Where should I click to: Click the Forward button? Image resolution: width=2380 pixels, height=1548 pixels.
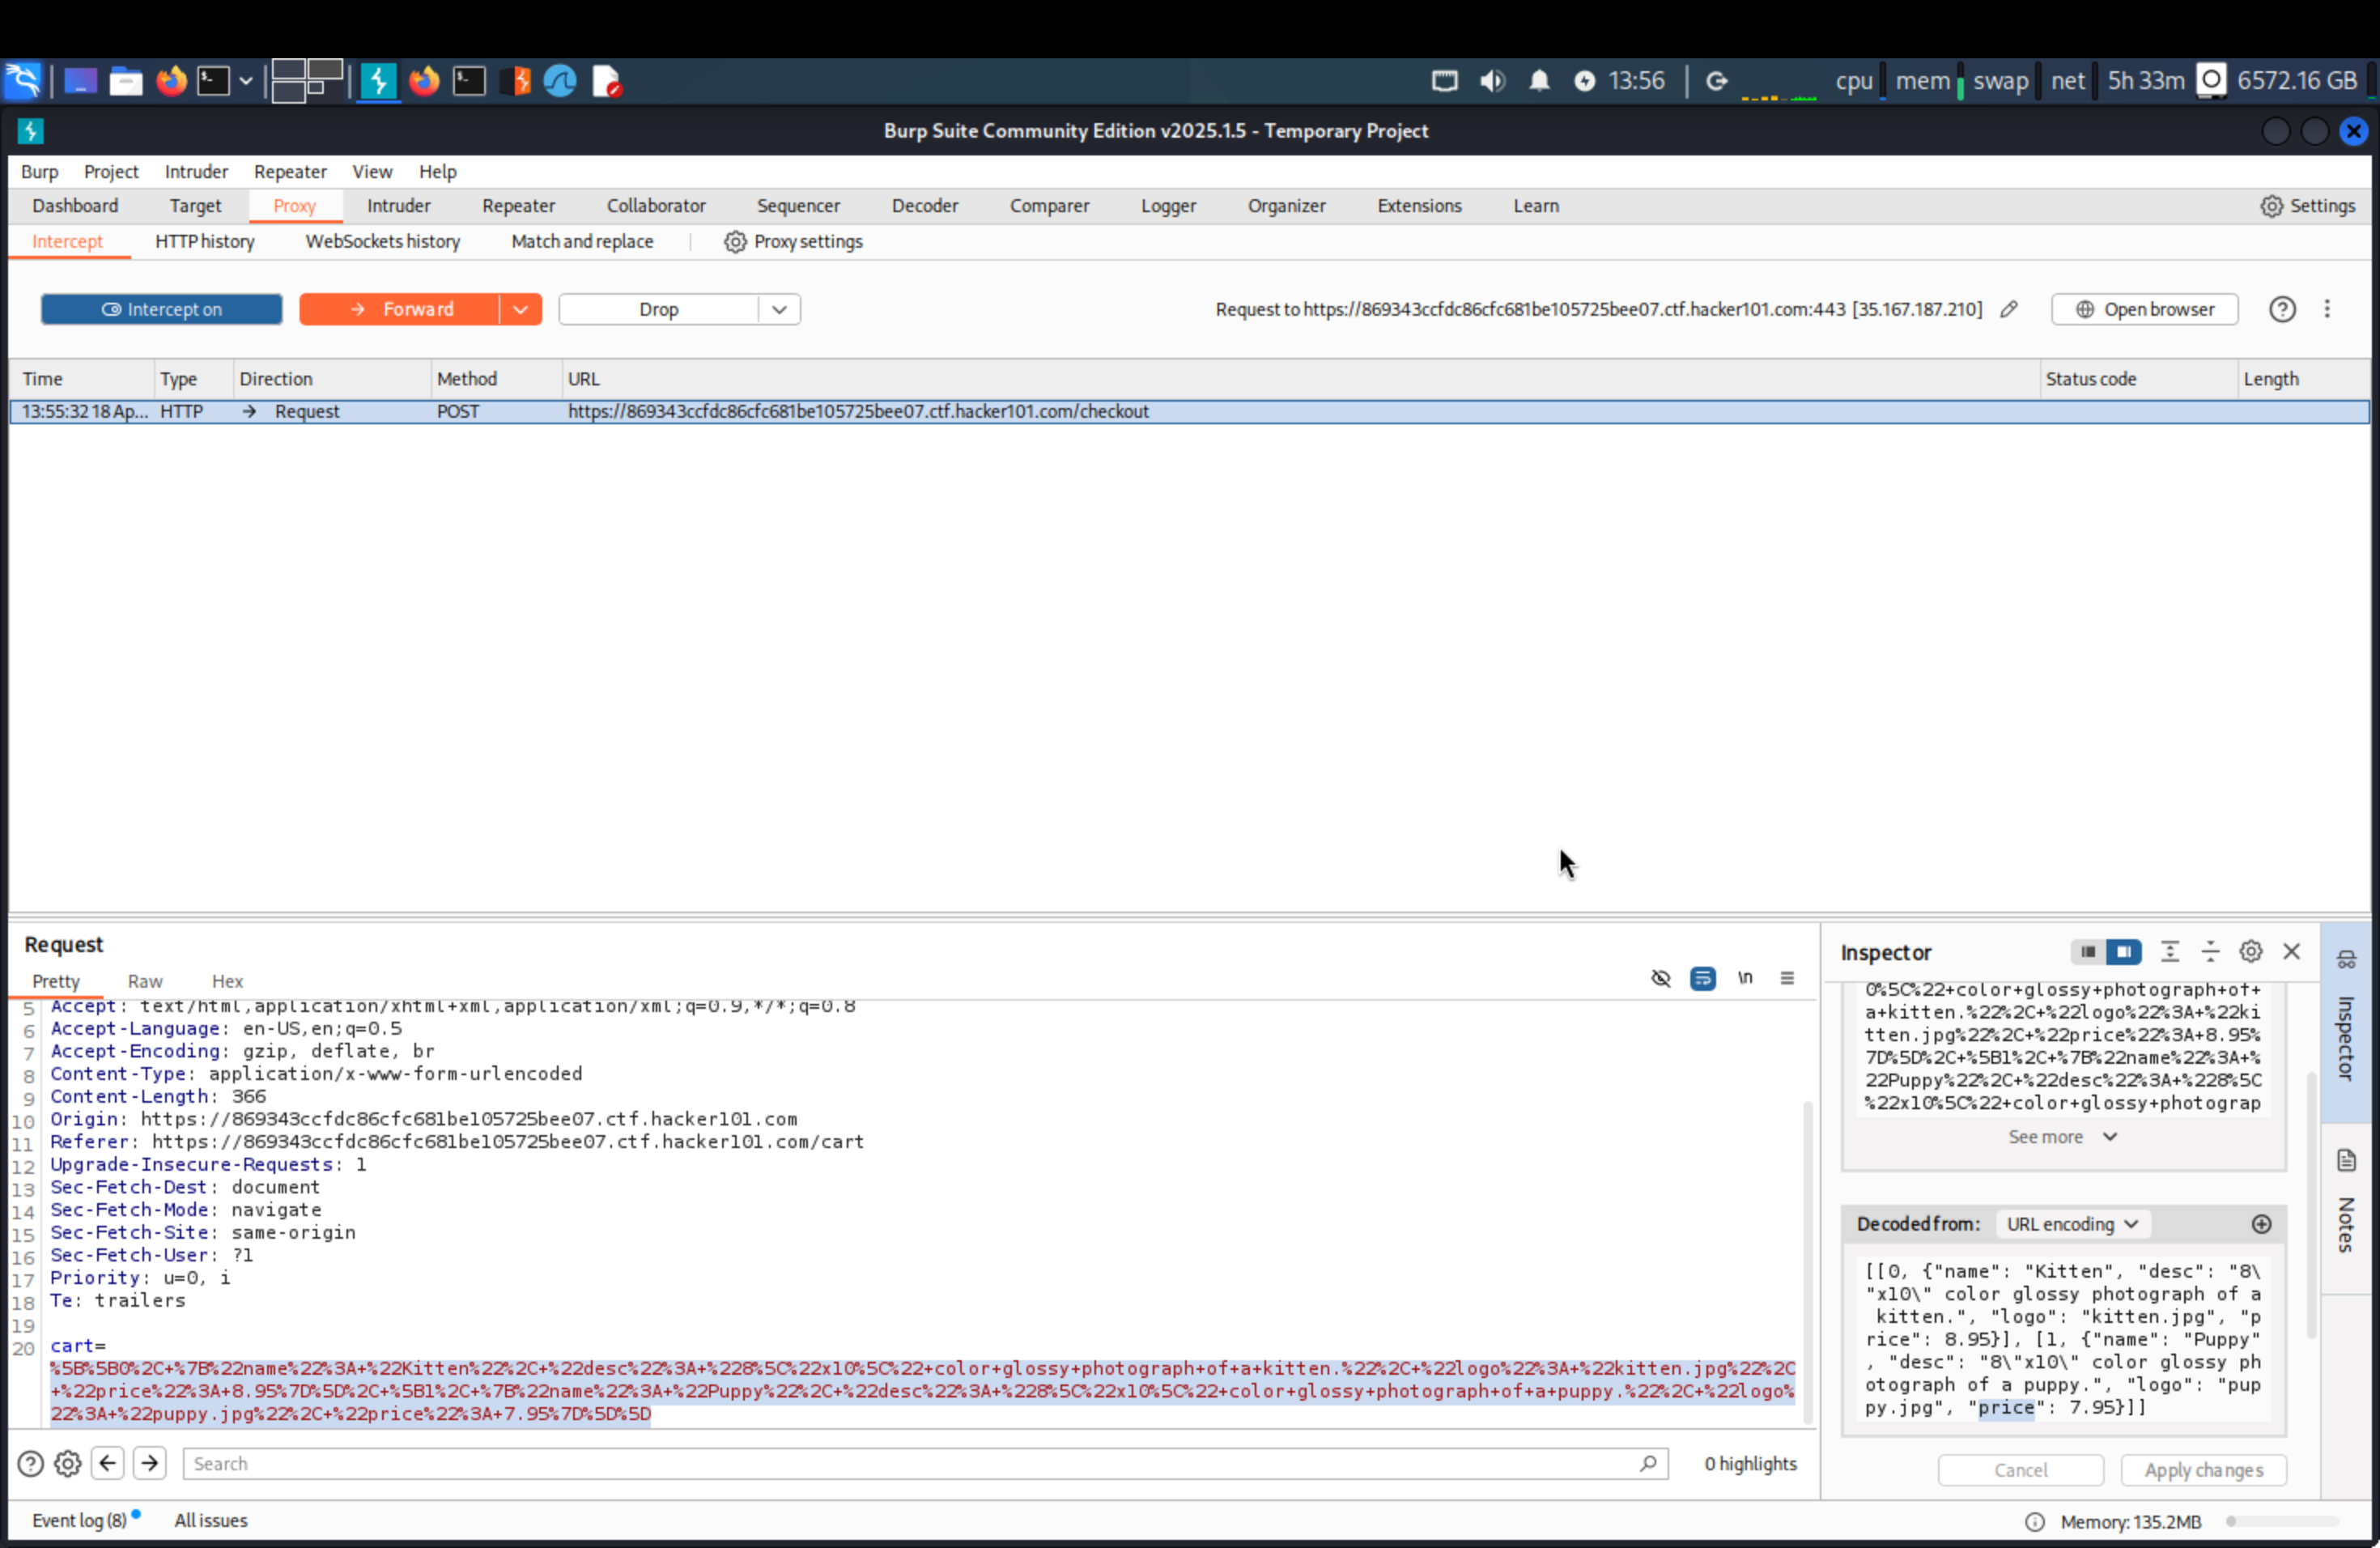(400, 309)
